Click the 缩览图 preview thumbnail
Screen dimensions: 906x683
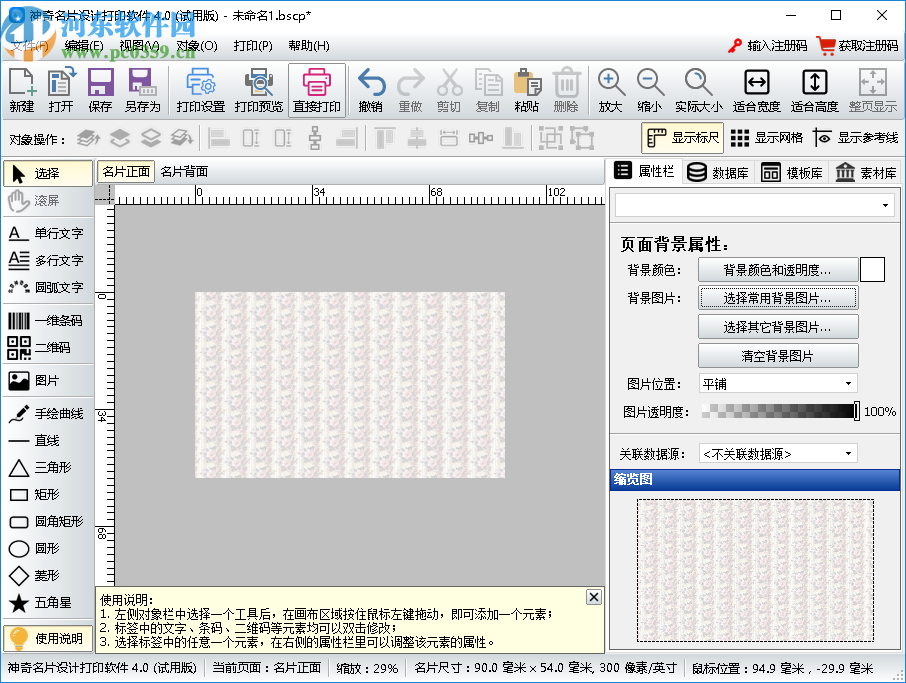point(755,570)
